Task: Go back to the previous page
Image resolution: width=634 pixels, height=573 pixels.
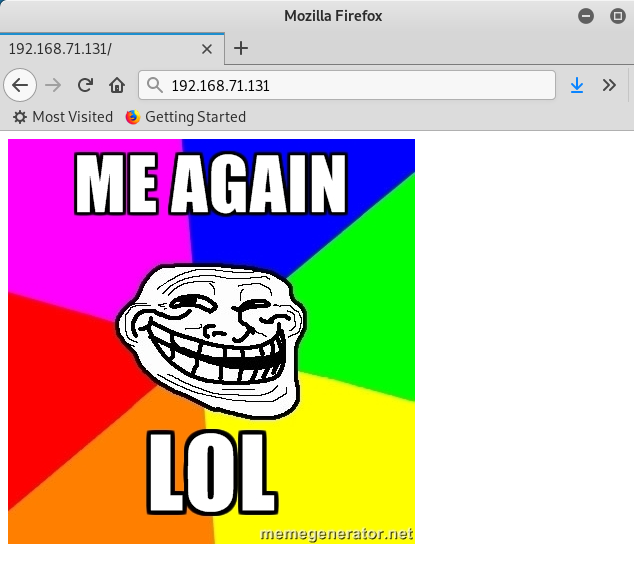Action: click(20, 85)
